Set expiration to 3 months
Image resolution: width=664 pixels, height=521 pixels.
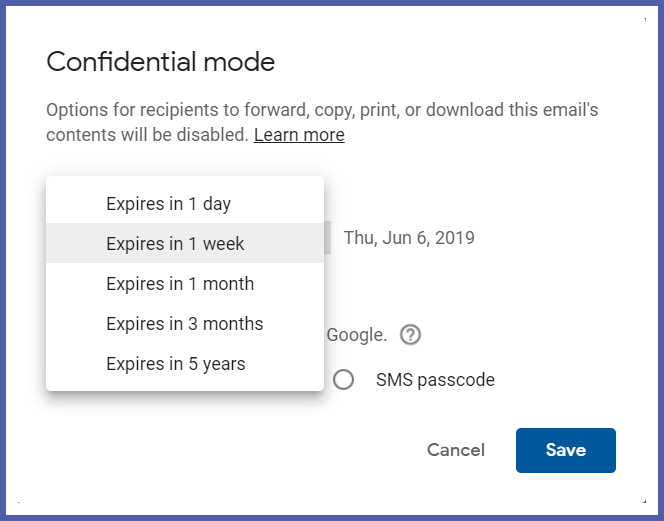[x=184, y=324]
